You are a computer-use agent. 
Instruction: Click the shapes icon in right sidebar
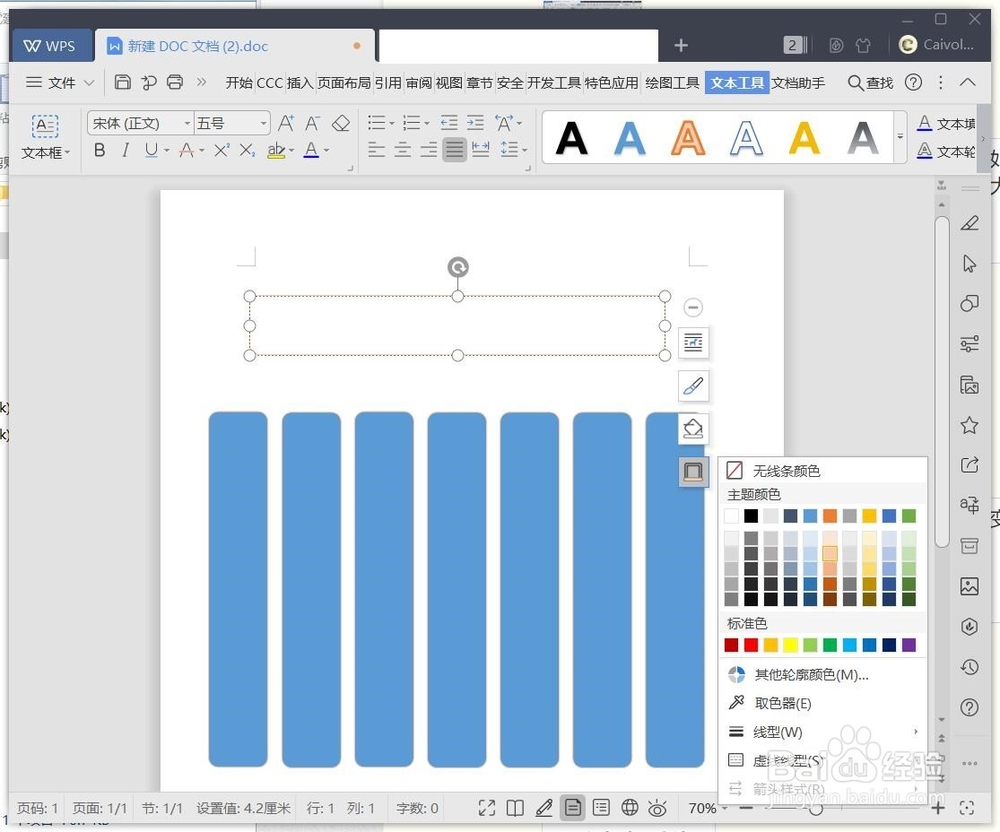click(969, 303)
